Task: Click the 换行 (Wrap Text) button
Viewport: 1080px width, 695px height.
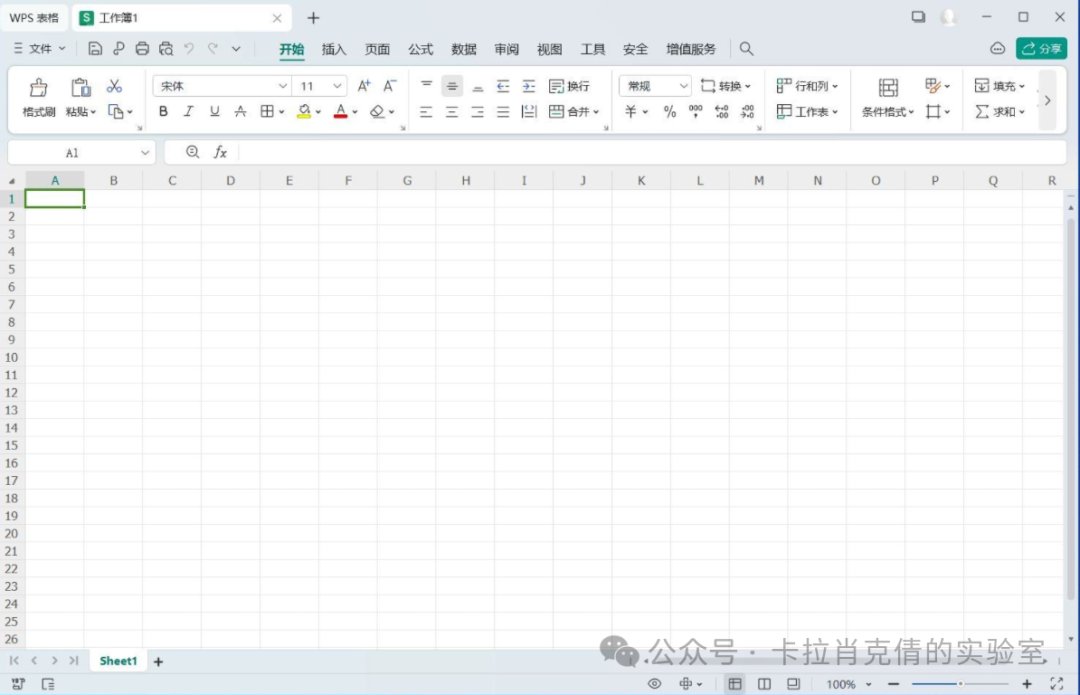Action: (569, 86)
